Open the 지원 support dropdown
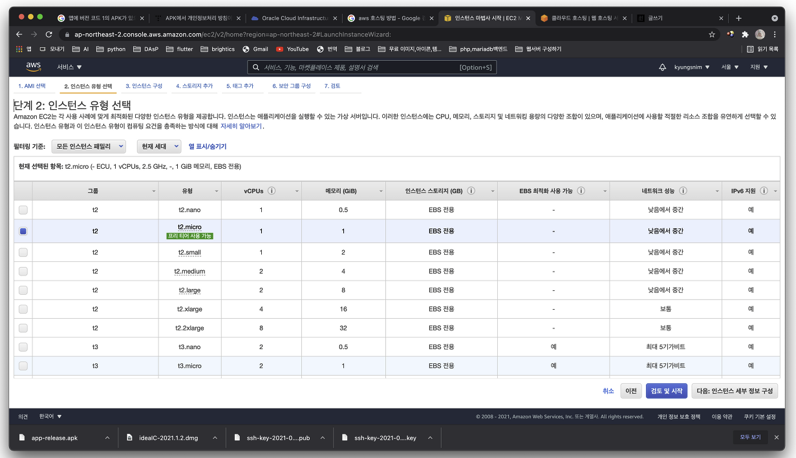 click(759, 67)
